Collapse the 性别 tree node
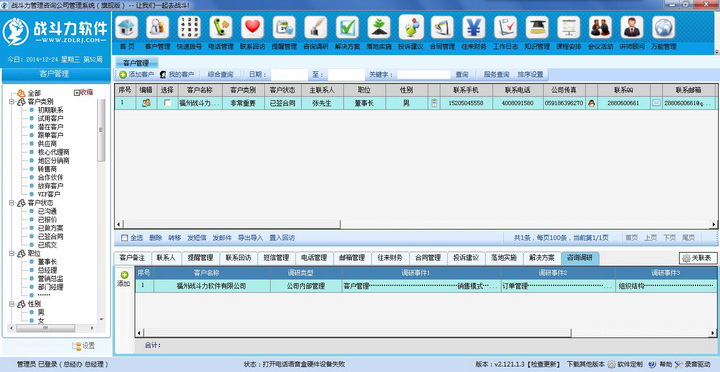This screenshot has height=372, width=720. pos(11,304)
